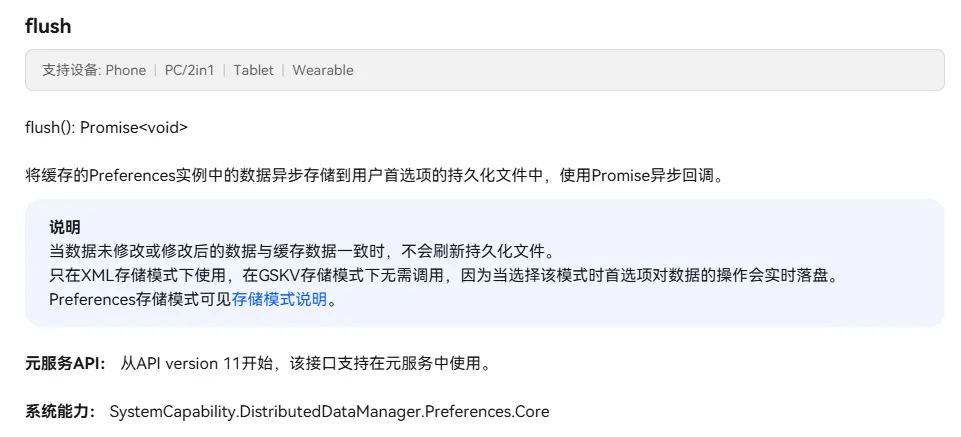This screenshot has width=961, height=437.
Task: Click the bold "系统能力:" label
Action: click(x=60, y=411)
